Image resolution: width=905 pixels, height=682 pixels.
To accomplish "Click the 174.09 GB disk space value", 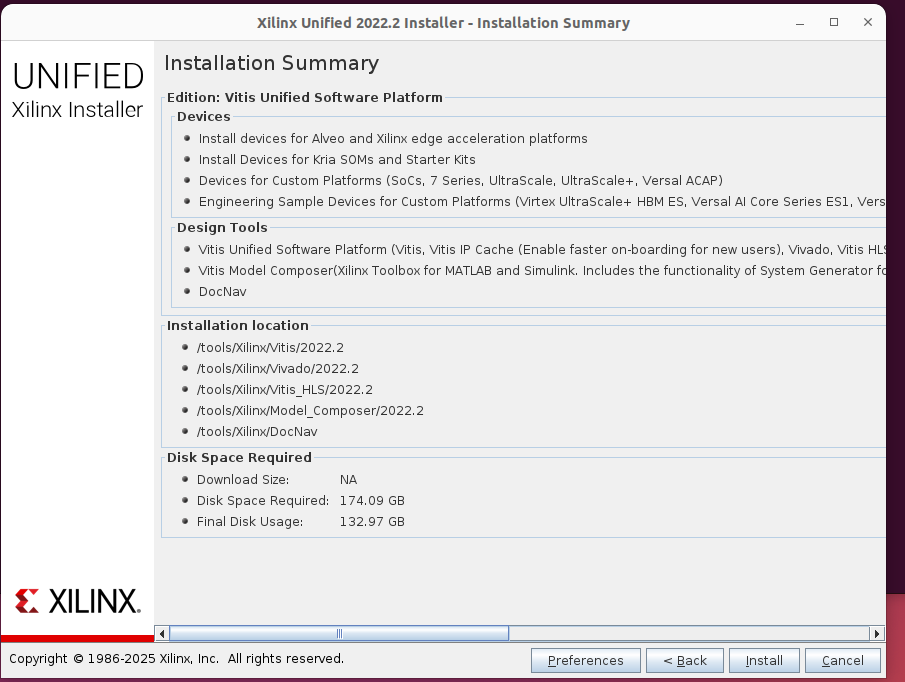I will [372, 500].
